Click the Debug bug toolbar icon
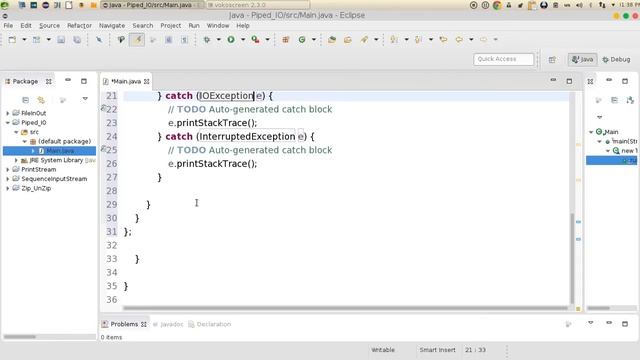The width and height of the screenshot is (640, 360). [207, 40]
